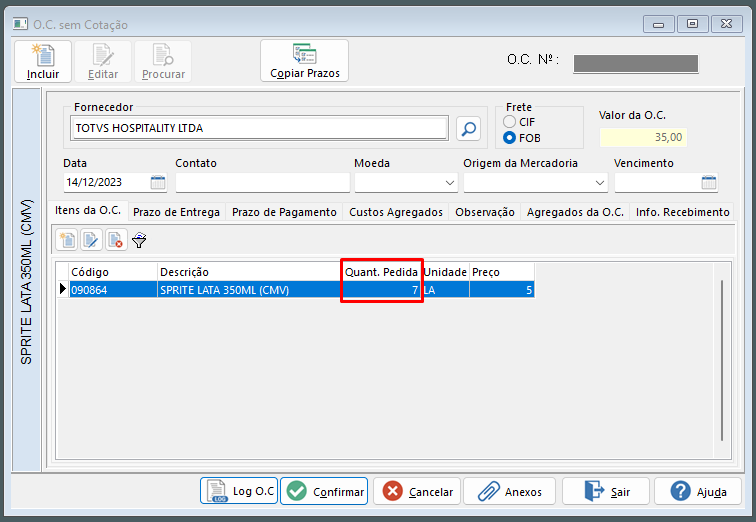The height and width of the screenshot is (522, 756).
Task: Click the Confirmar button
Action: click(x=324, y=491)
